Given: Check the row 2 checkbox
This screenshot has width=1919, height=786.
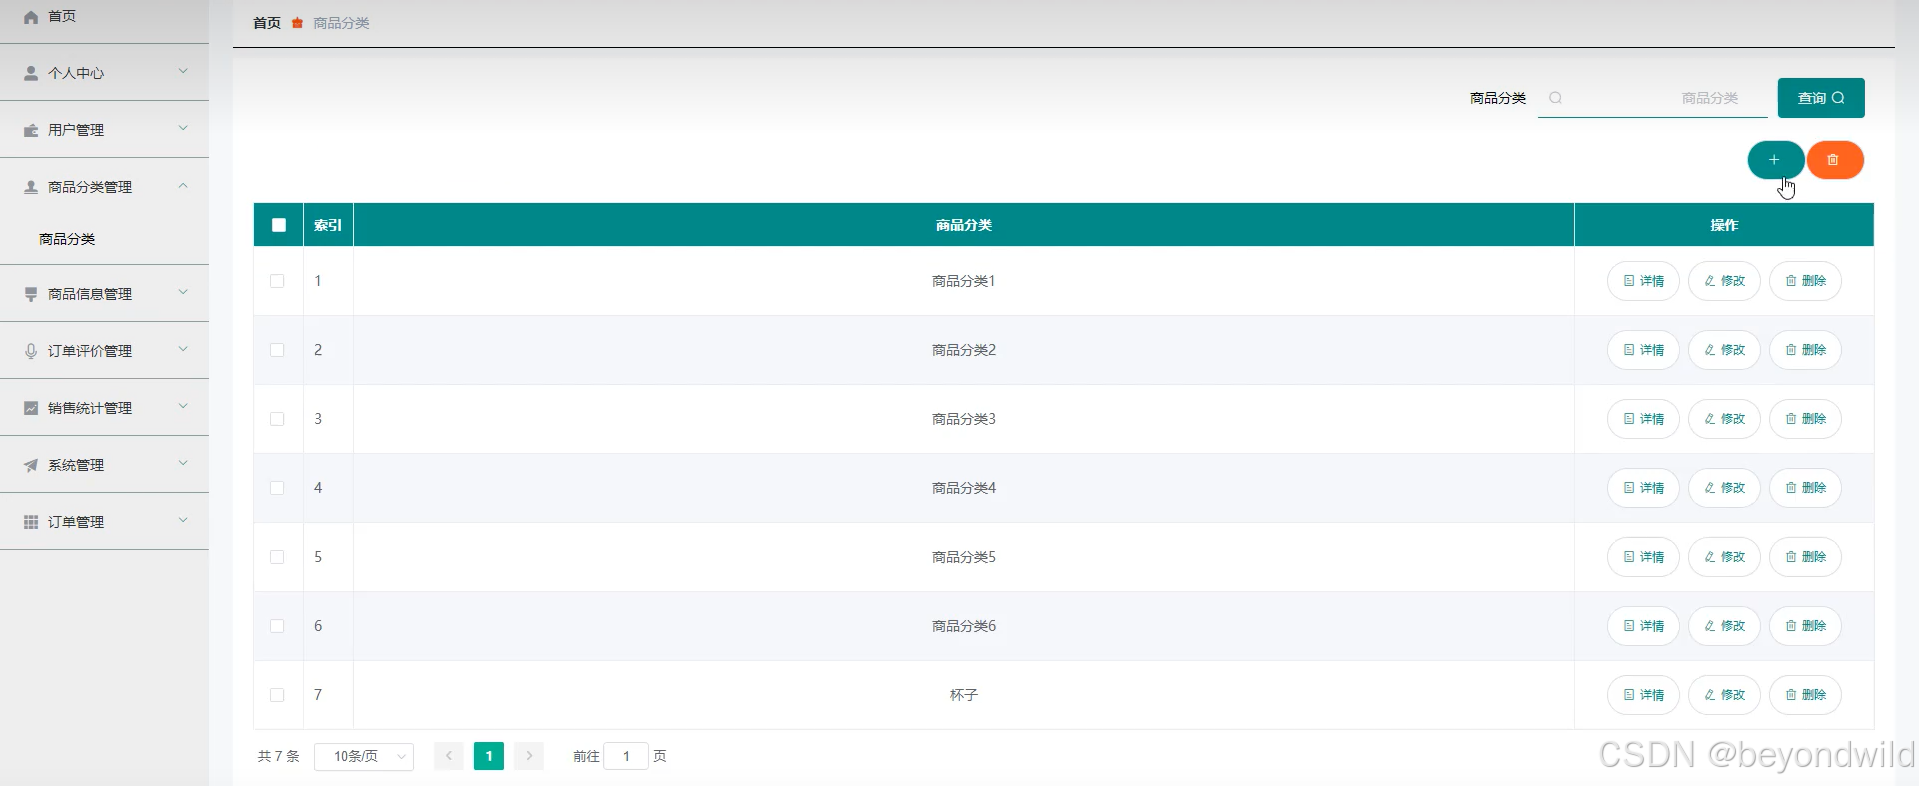Looking at the screenshot, I should click(x=277, y=350).
